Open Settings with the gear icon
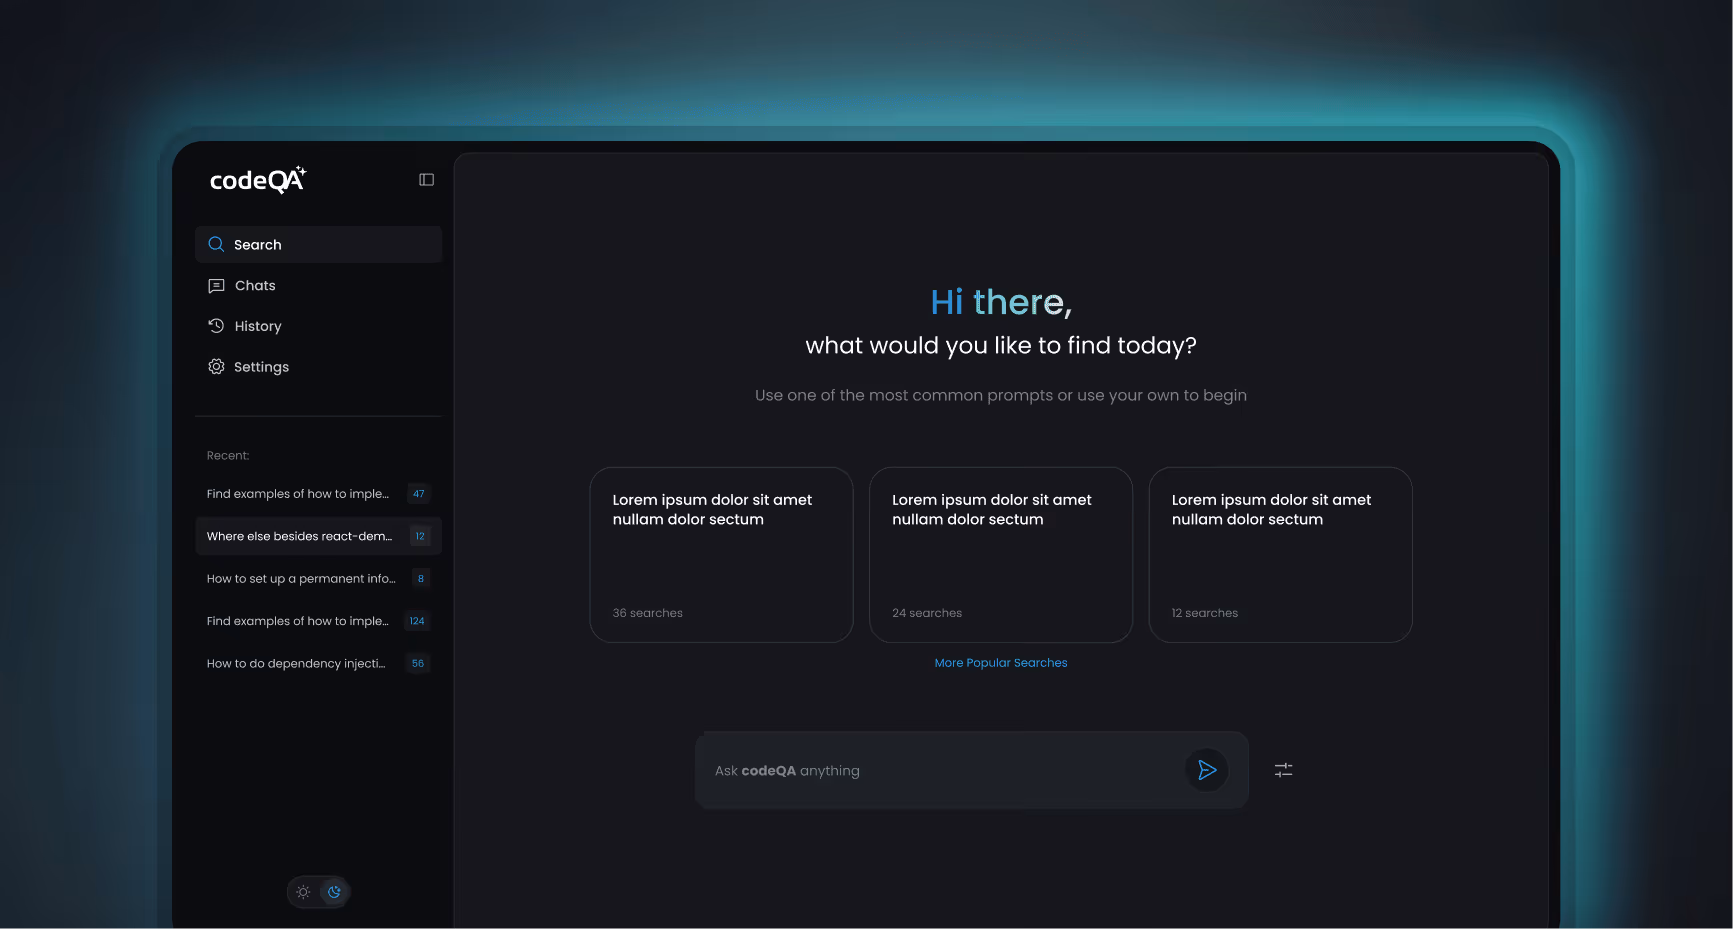Screen dimensions: 1733x929 coord(216,366)
